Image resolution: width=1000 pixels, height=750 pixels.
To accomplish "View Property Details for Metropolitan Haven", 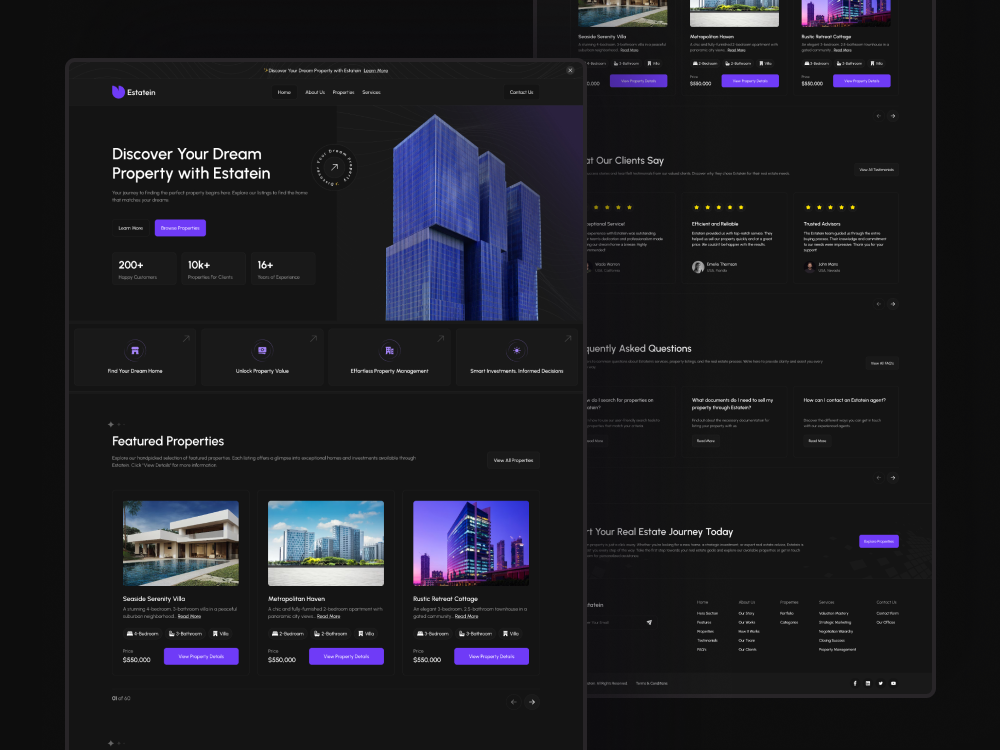I will click(346, 656).
